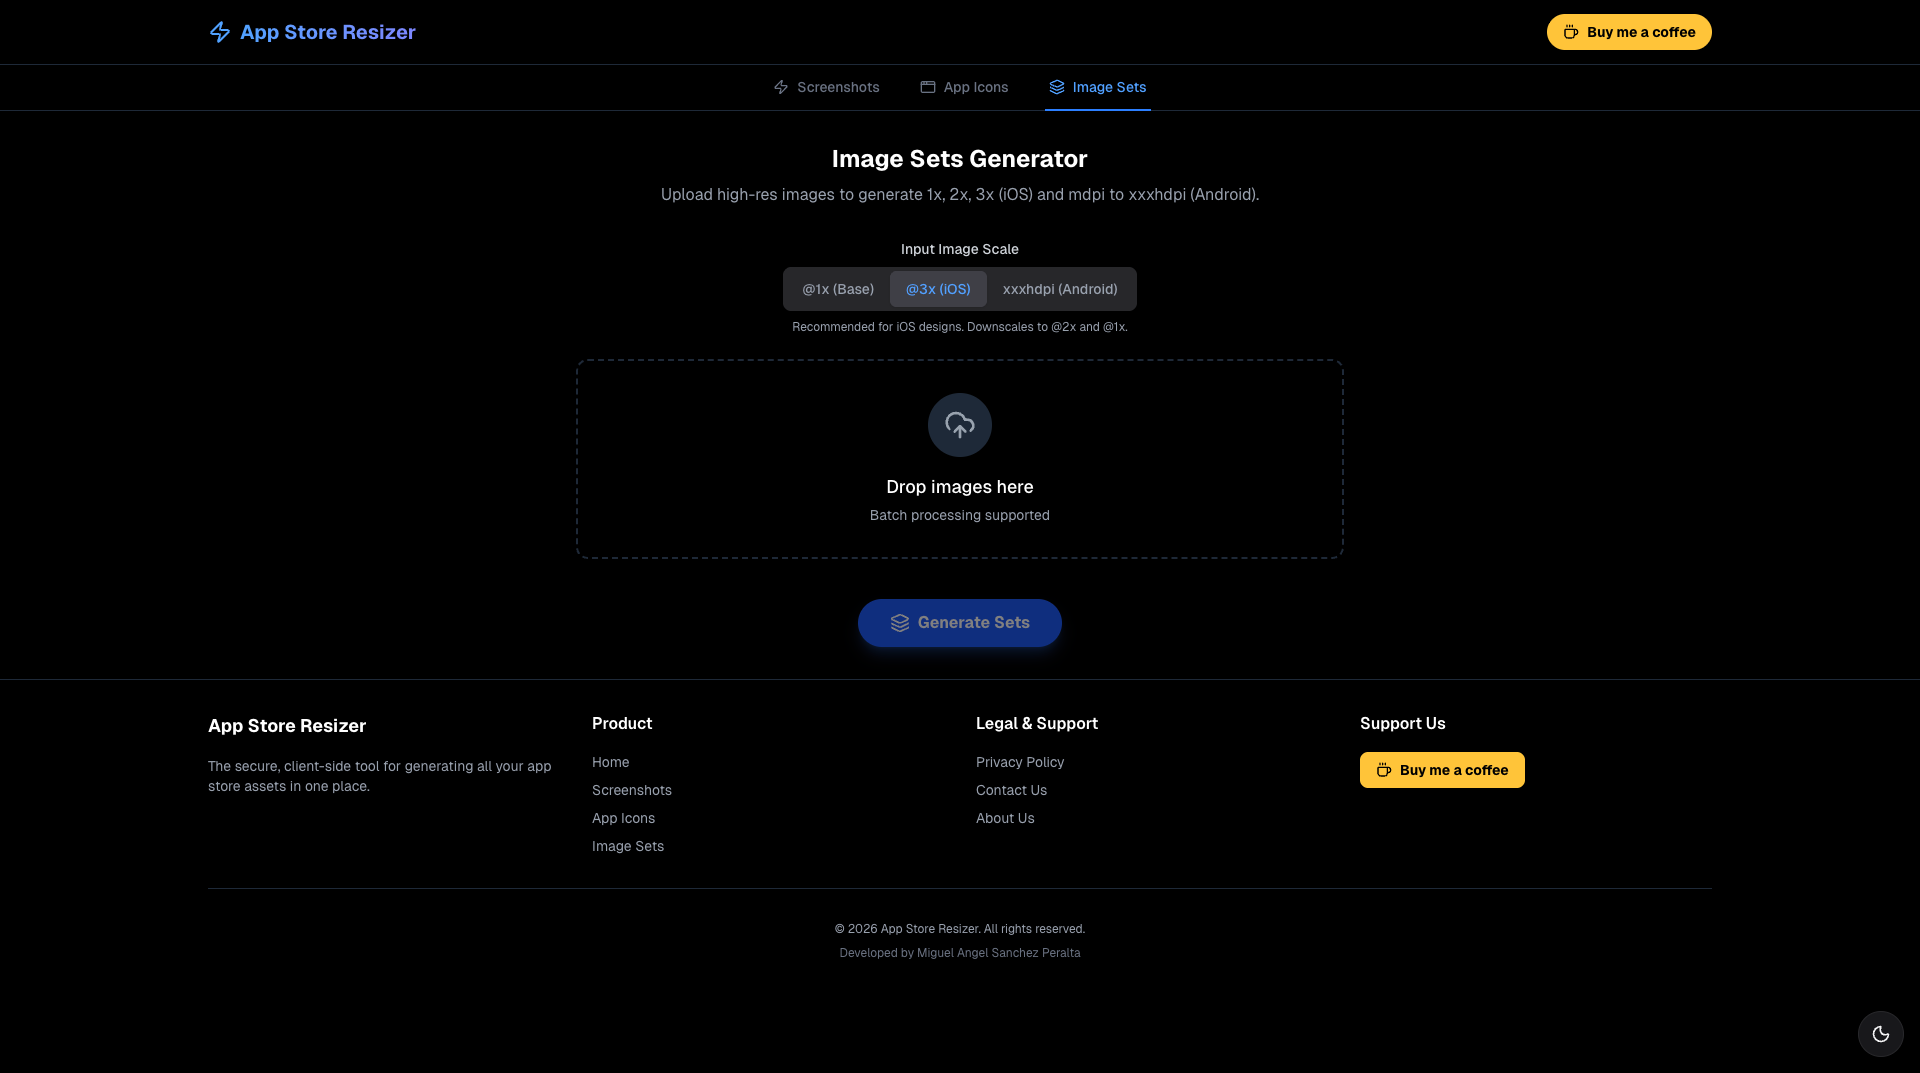The height and width of the screenshot is (1073, 1920).
Task: Open the Image Sets footer link
Action: coord(628,846)
